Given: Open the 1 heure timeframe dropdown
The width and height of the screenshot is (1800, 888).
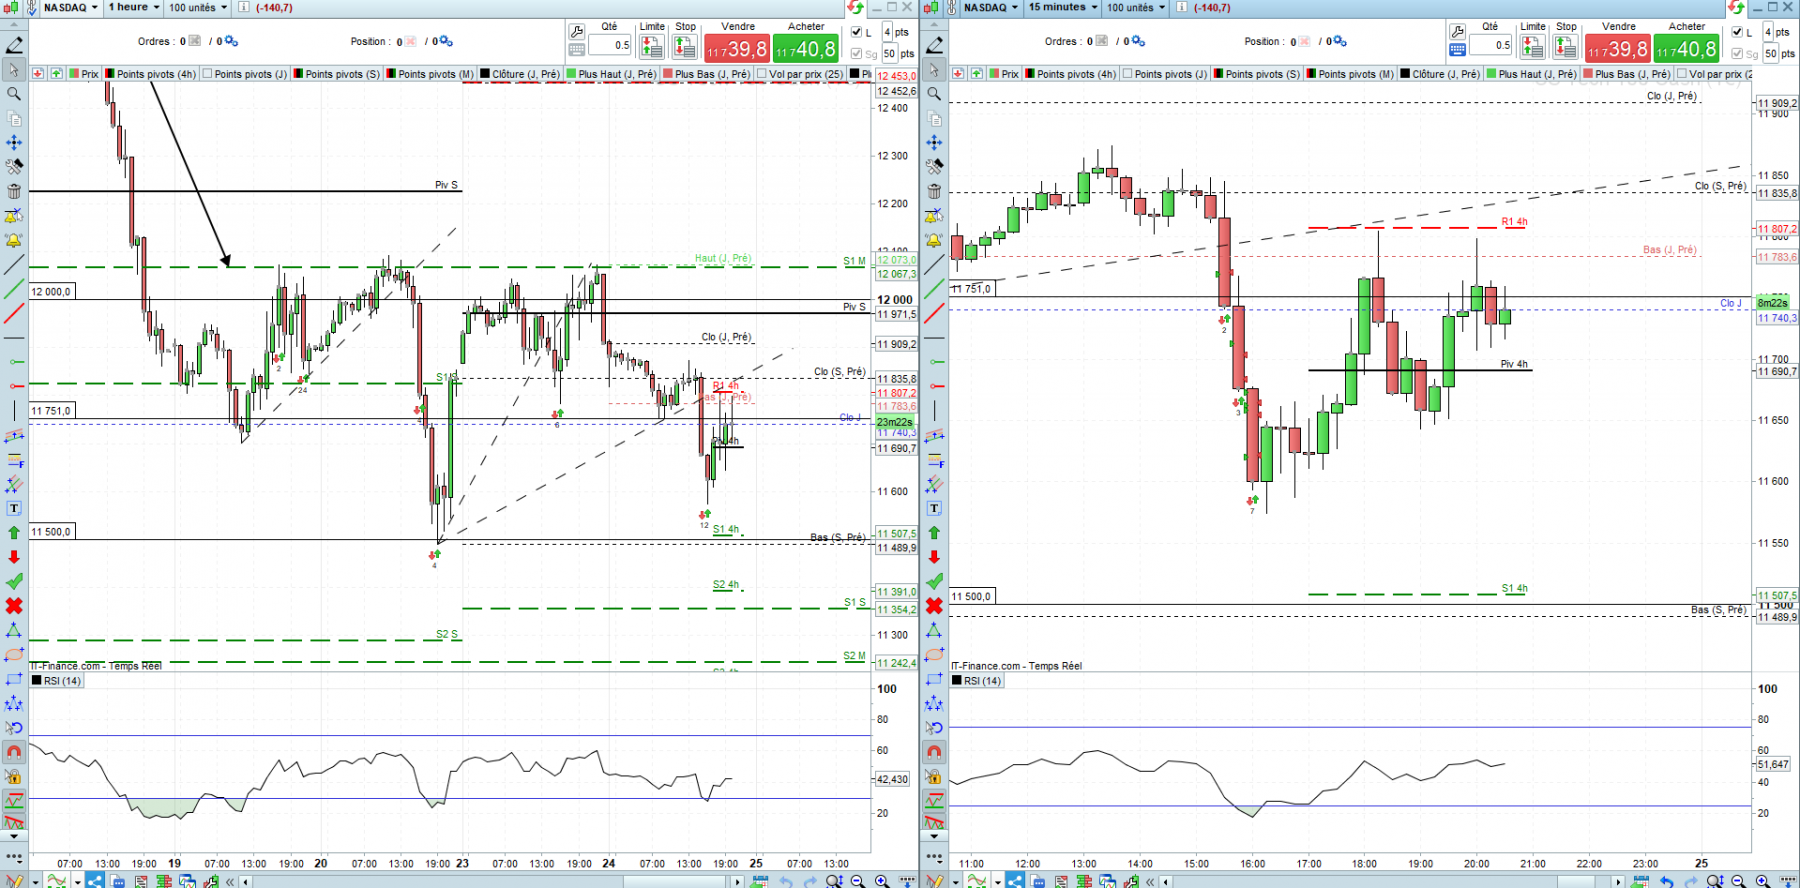Looking at the screenshot, I should tap(134, 7).
